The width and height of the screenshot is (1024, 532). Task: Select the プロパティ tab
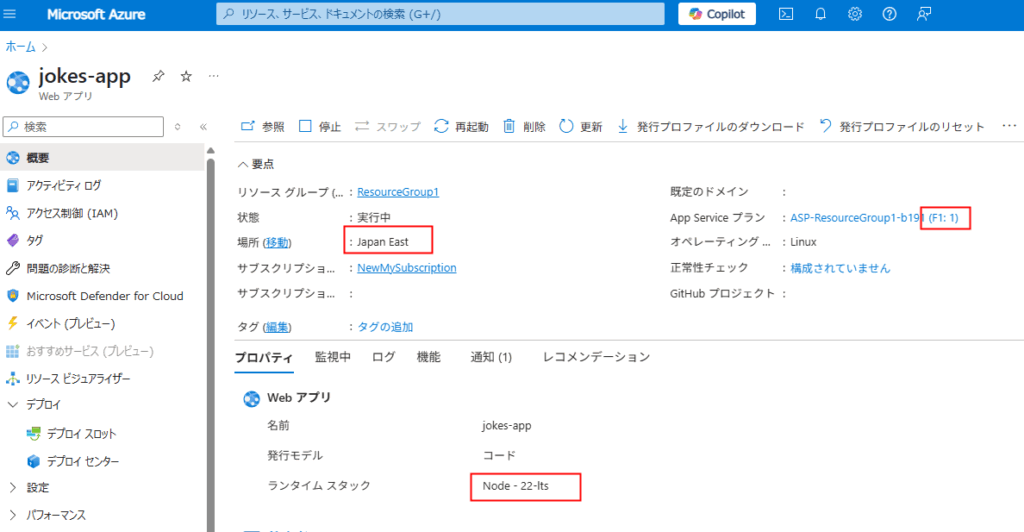coord(264,357)
